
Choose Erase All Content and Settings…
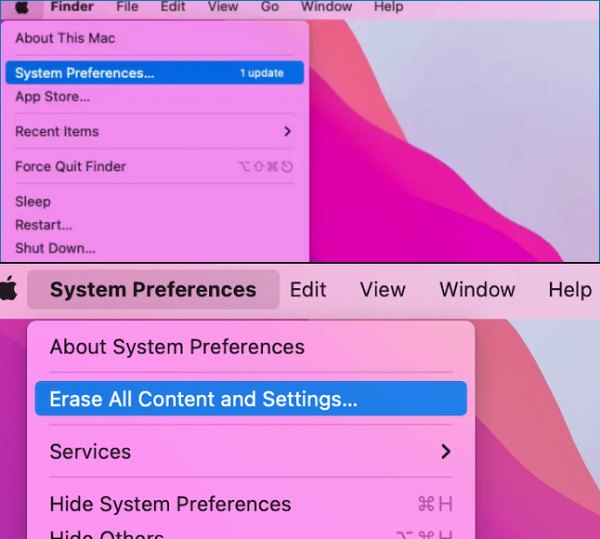(x=204, y=399)
